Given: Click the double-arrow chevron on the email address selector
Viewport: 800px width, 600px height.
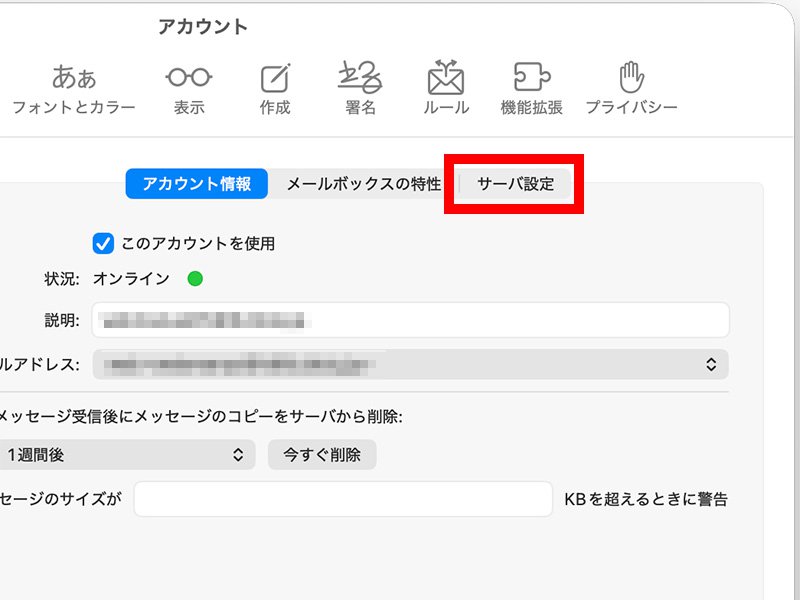Looking at the screenshot, I should click(712, 364).
